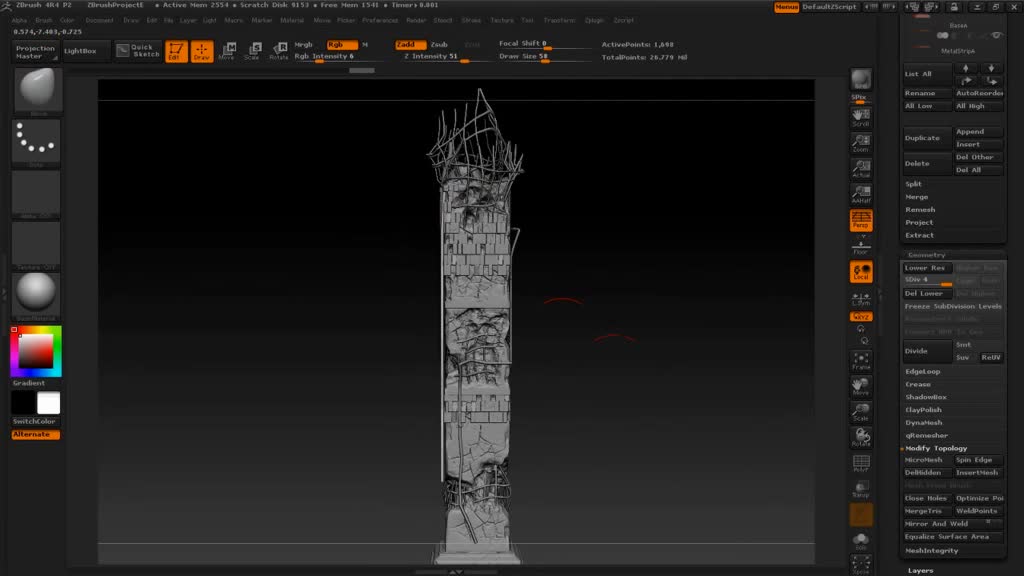Click the Edit mode icon
Viewport: 1024px width, 576px height.
coord(176,51)
